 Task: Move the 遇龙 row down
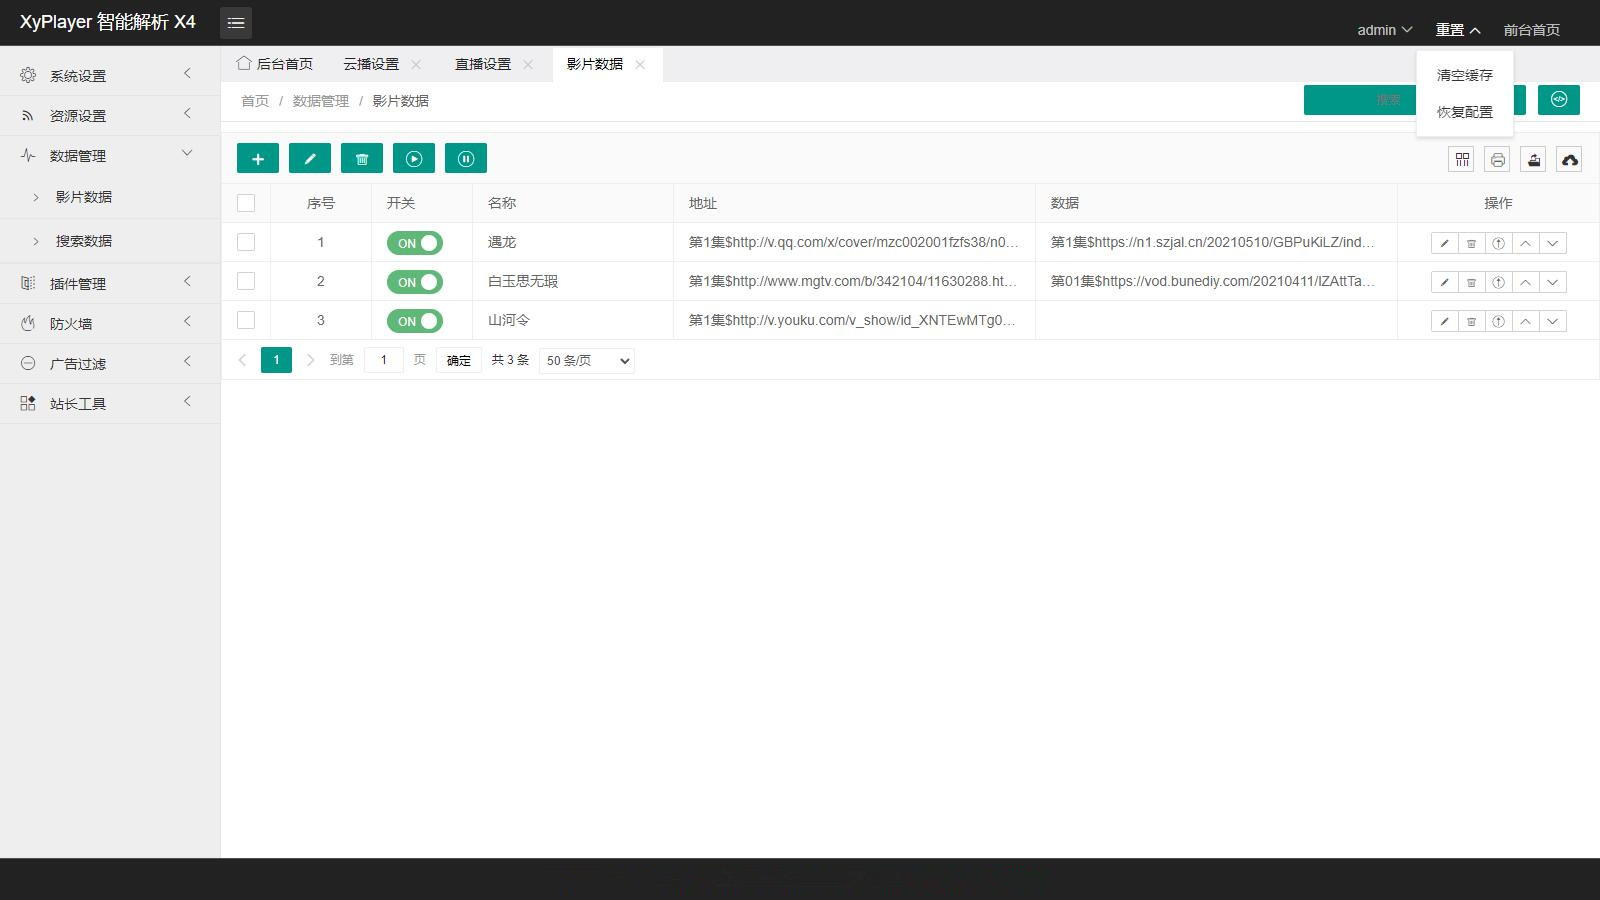click(1553, 243)
